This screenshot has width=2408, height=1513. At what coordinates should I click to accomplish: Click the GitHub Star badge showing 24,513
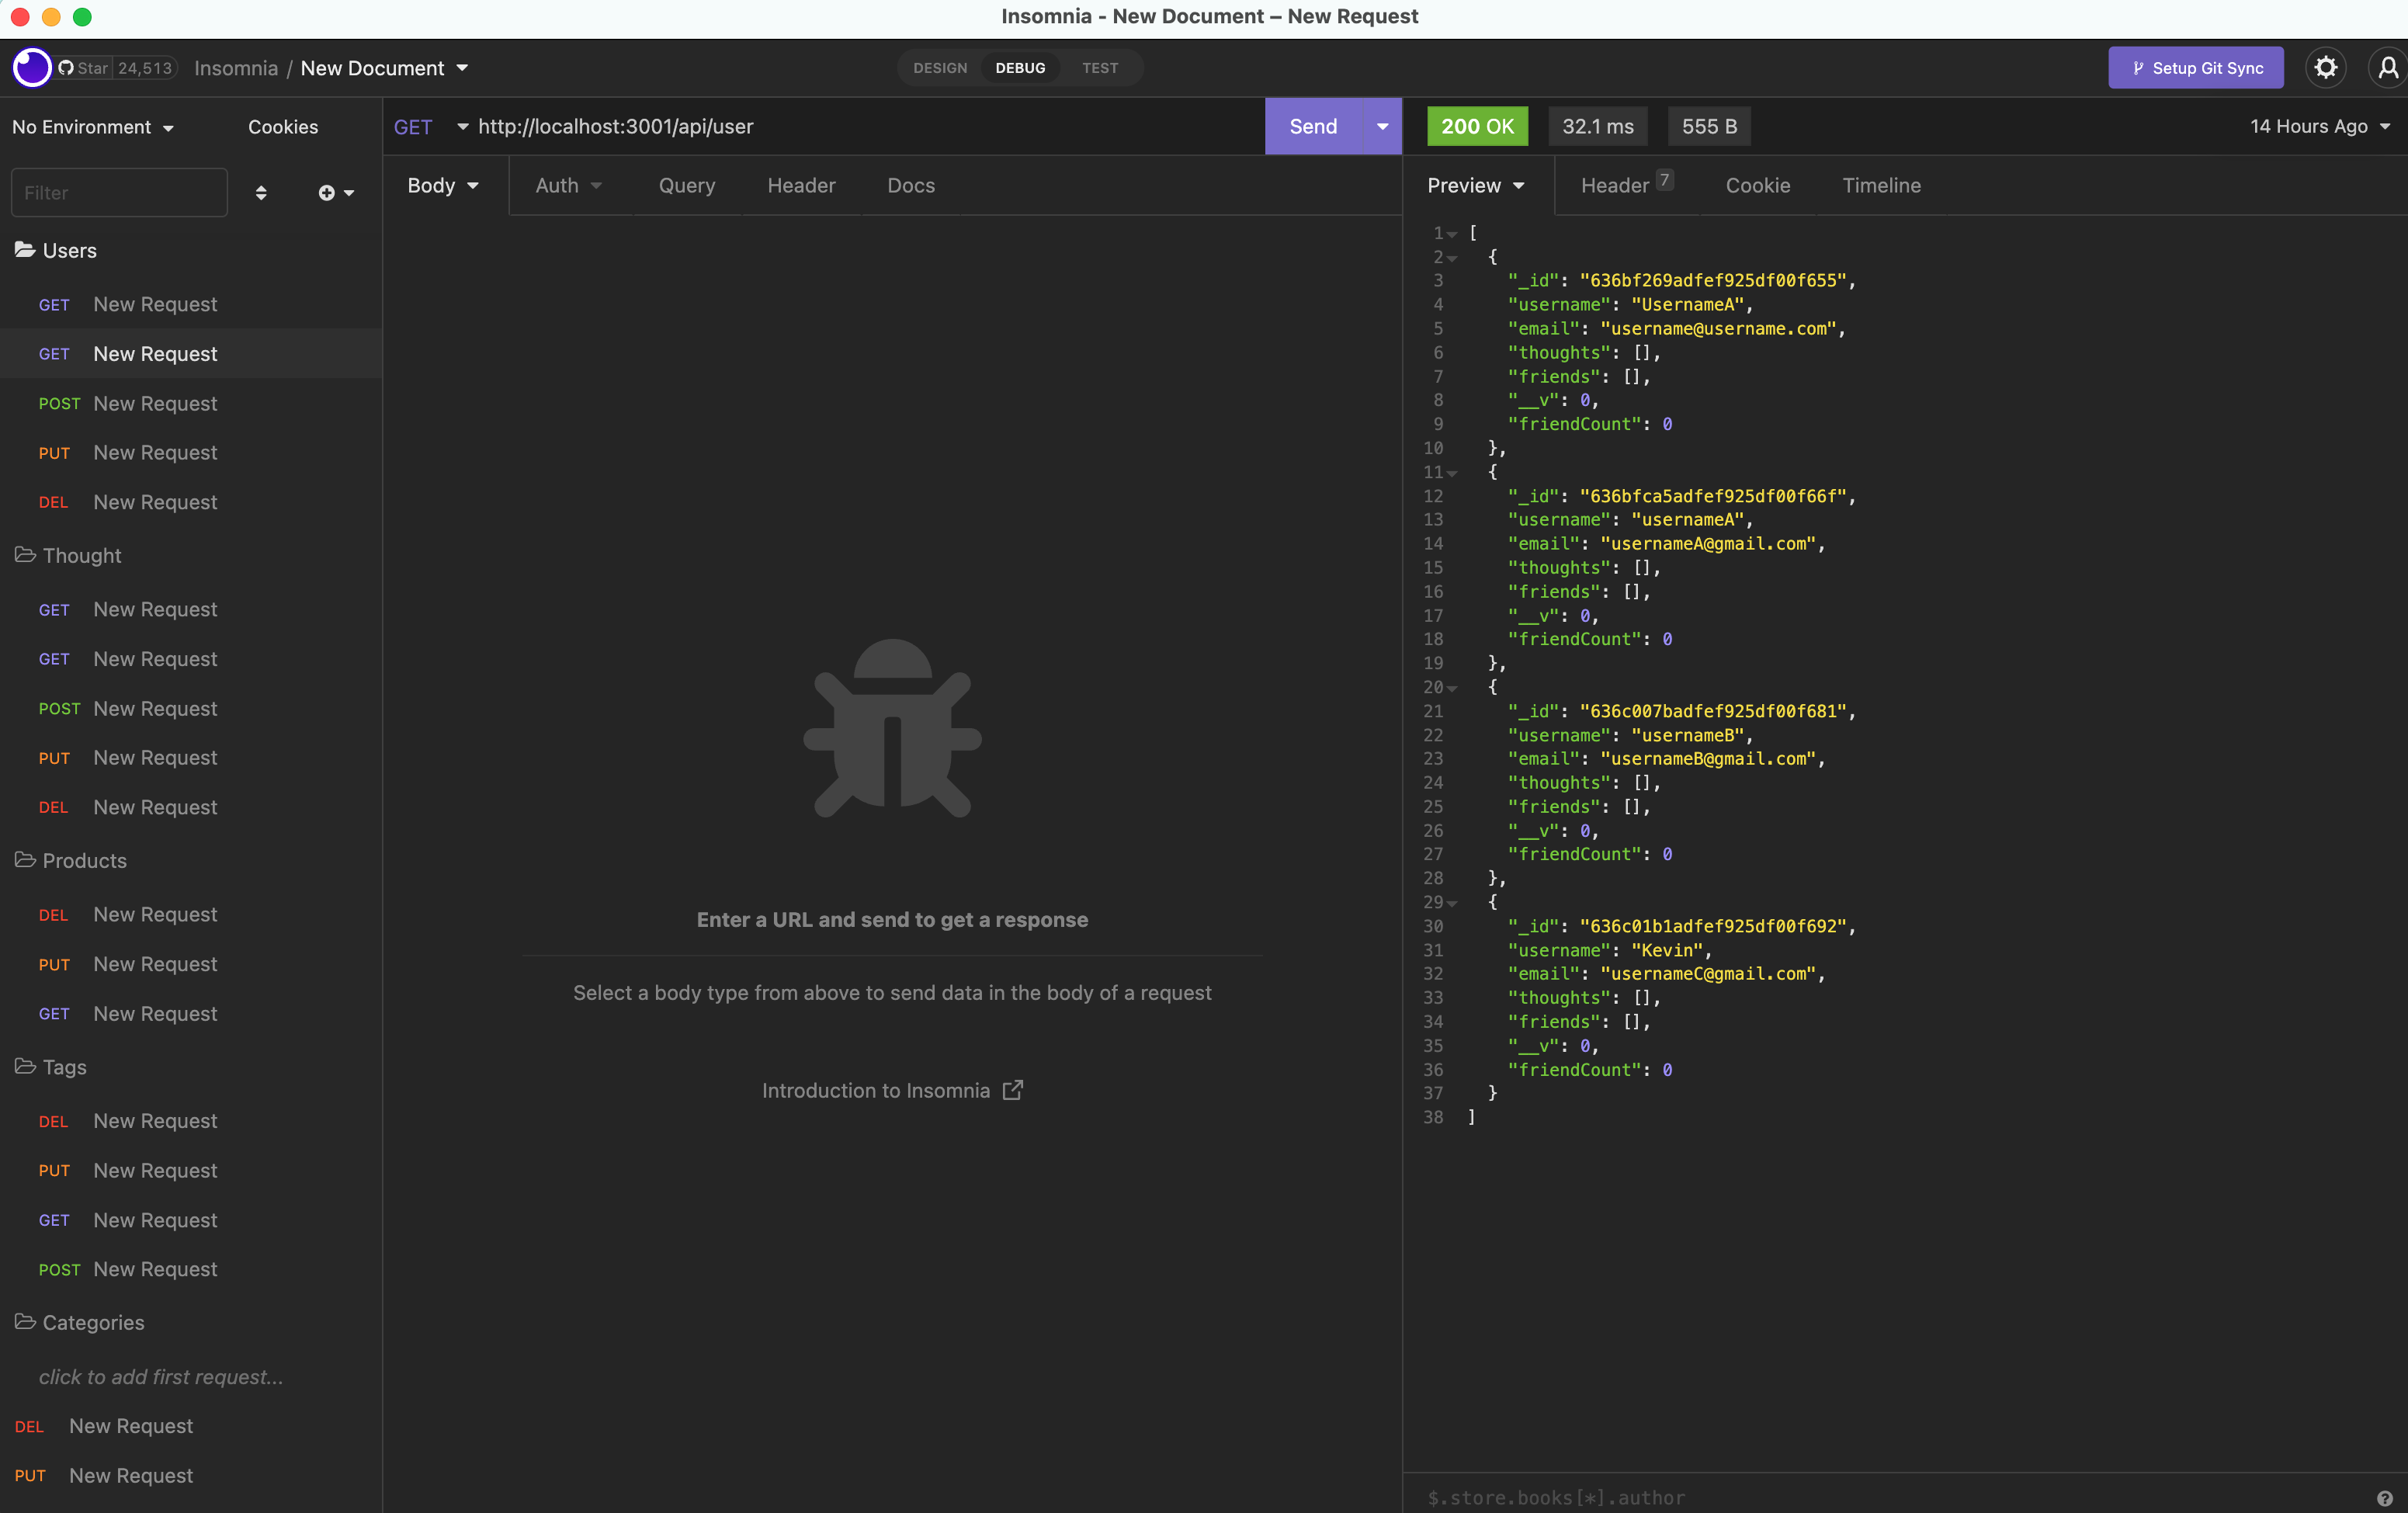coord(116,67)
